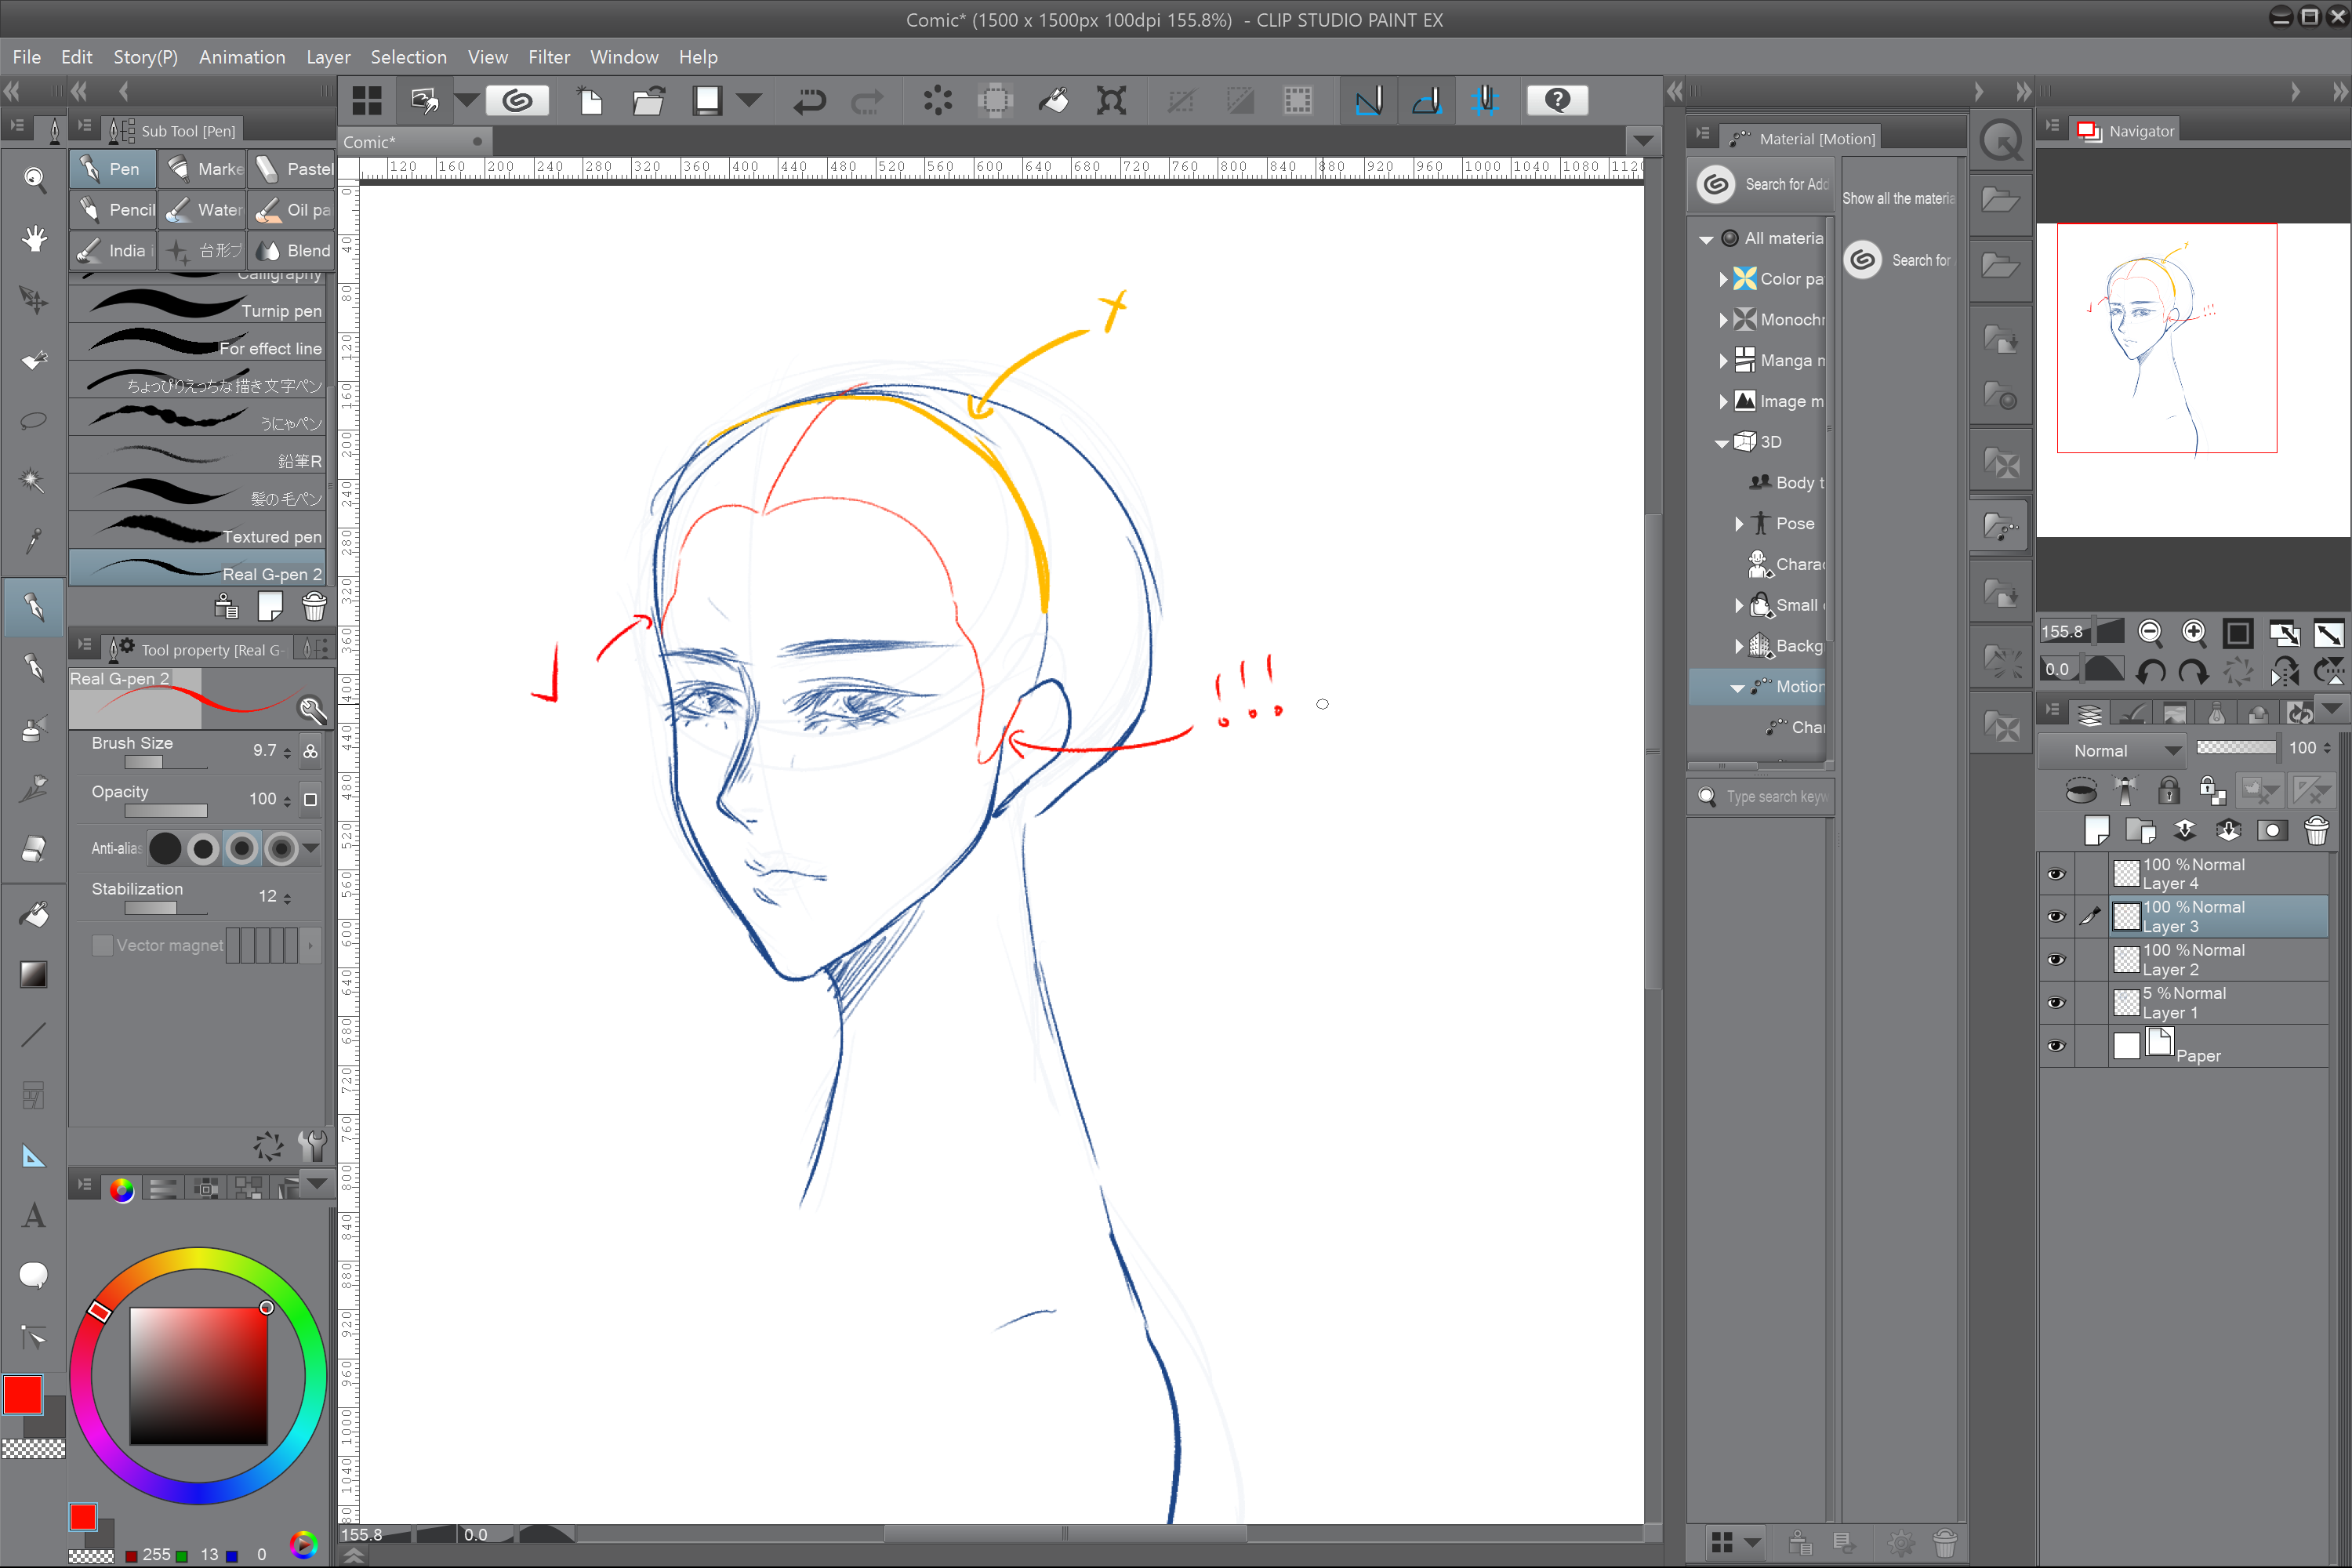Hide Layer 4 visibility eye
Image resolution: width=2352 pixels, height=1568 pixels.
tap(2056, 874)
